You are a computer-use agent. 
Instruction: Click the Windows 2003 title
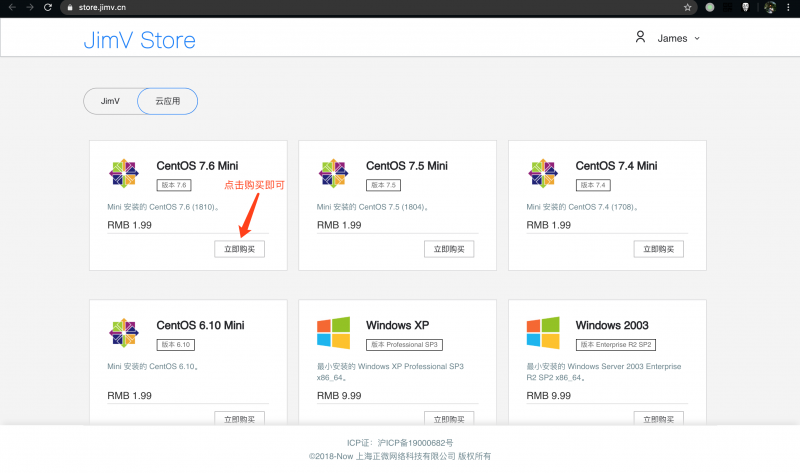pos(612,325)
